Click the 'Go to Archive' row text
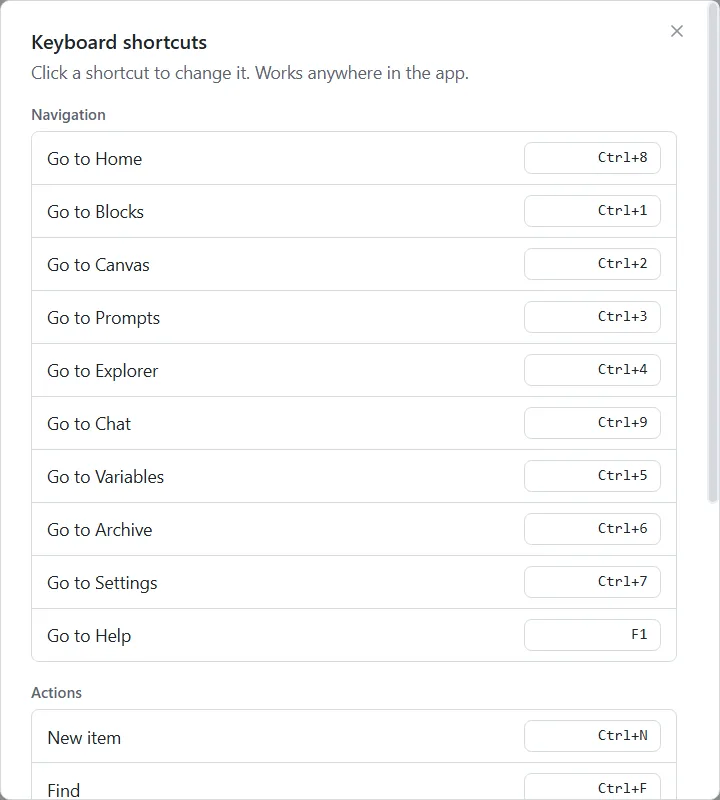Viewport: 720px width, 800px height. pos(100,530)
